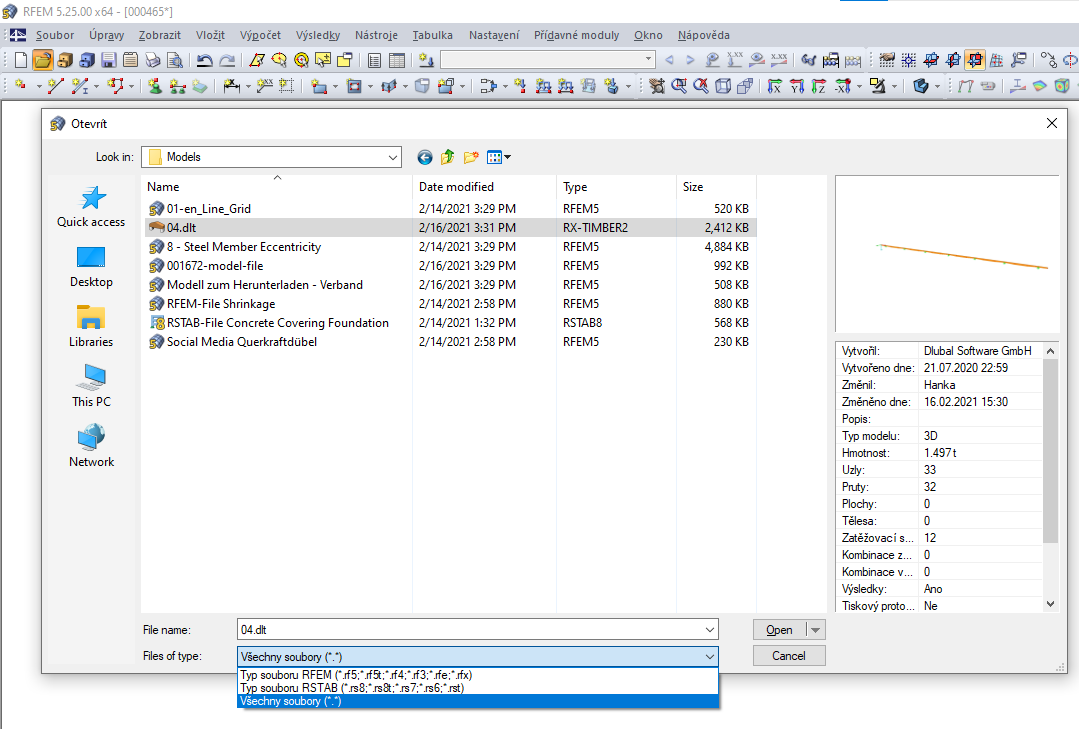This screenshot has height=729, width=1079.
Task: Open the Výpočet menu
Action: [x=260, y=35]
